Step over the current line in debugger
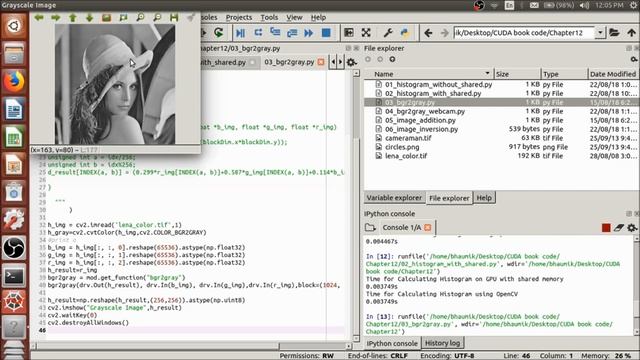Screen dimensions: 640x360 pos(258,33)
